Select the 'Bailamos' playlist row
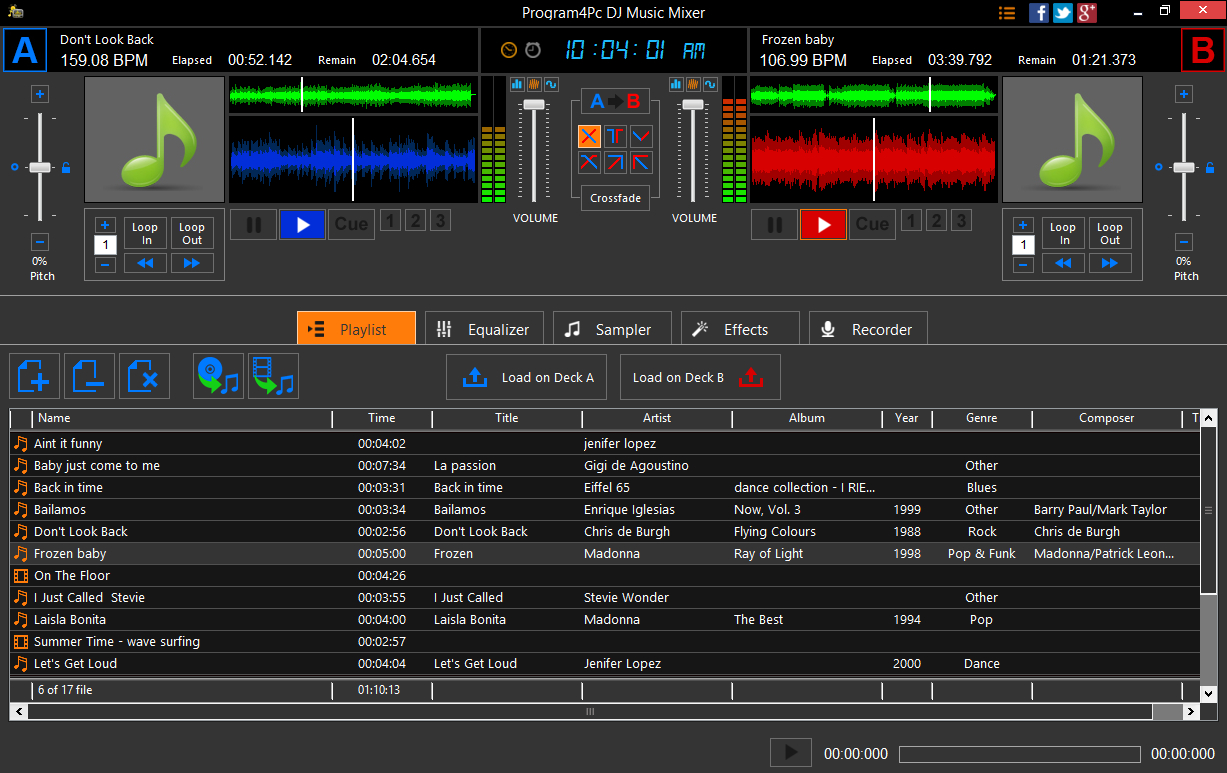 click(x=605, y=509)
